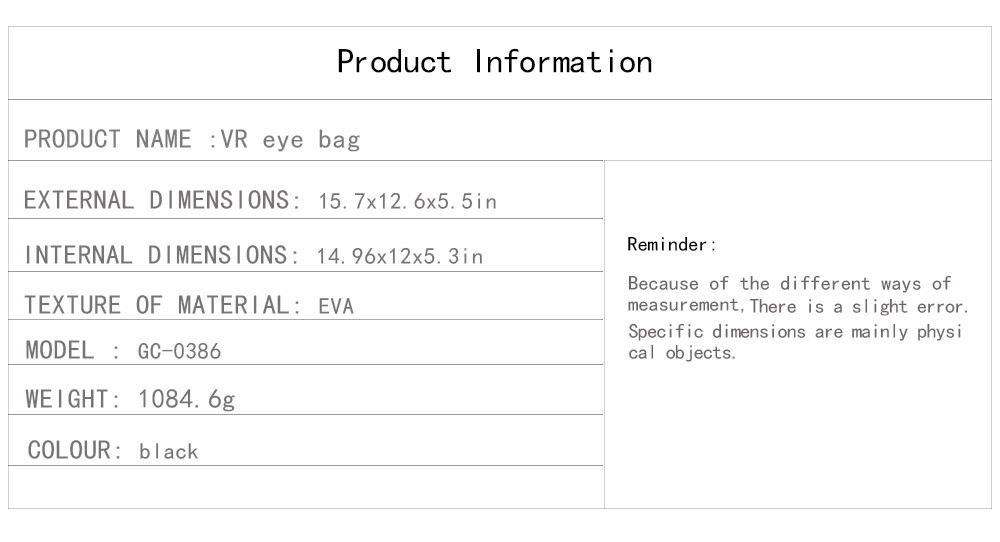
Task: Click the 'Because of the different ways of' line
Action: pos(789,284)
